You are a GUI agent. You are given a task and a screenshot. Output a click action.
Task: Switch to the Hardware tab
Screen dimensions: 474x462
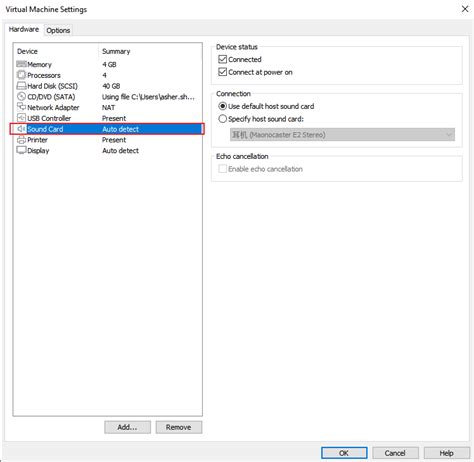[x=24, y=29]
